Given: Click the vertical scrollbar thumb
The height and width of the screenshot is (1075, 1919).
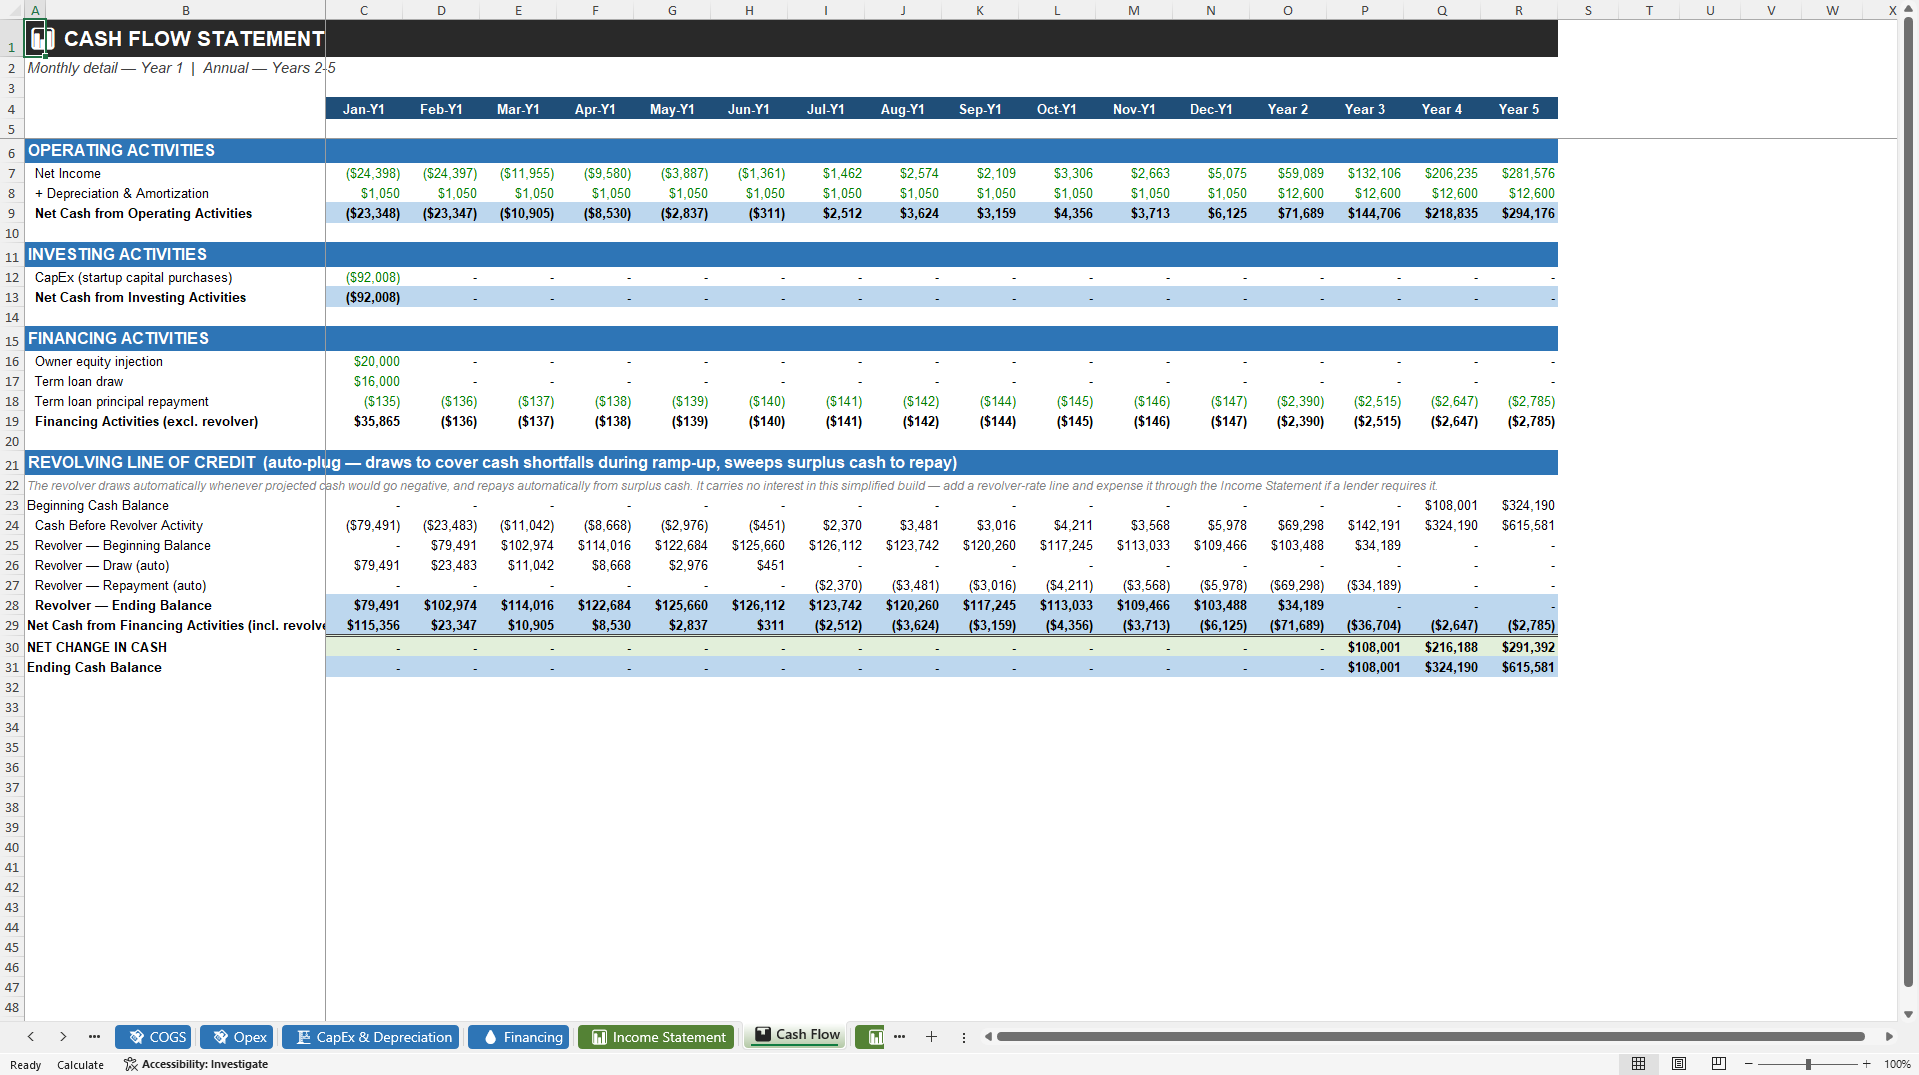Looking at the screenshot, I should coord(1908,503).
